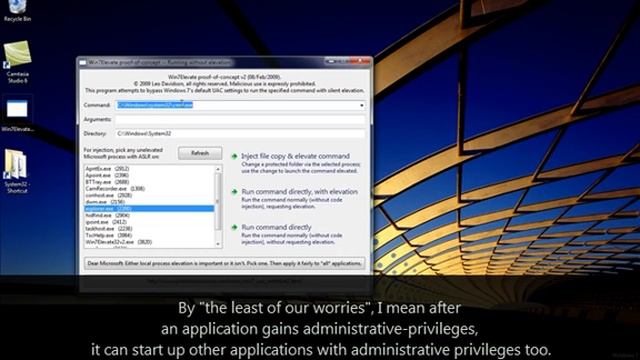Close the Win7Elevate window
Screen dimensions: 640x360
pos(361,61)
